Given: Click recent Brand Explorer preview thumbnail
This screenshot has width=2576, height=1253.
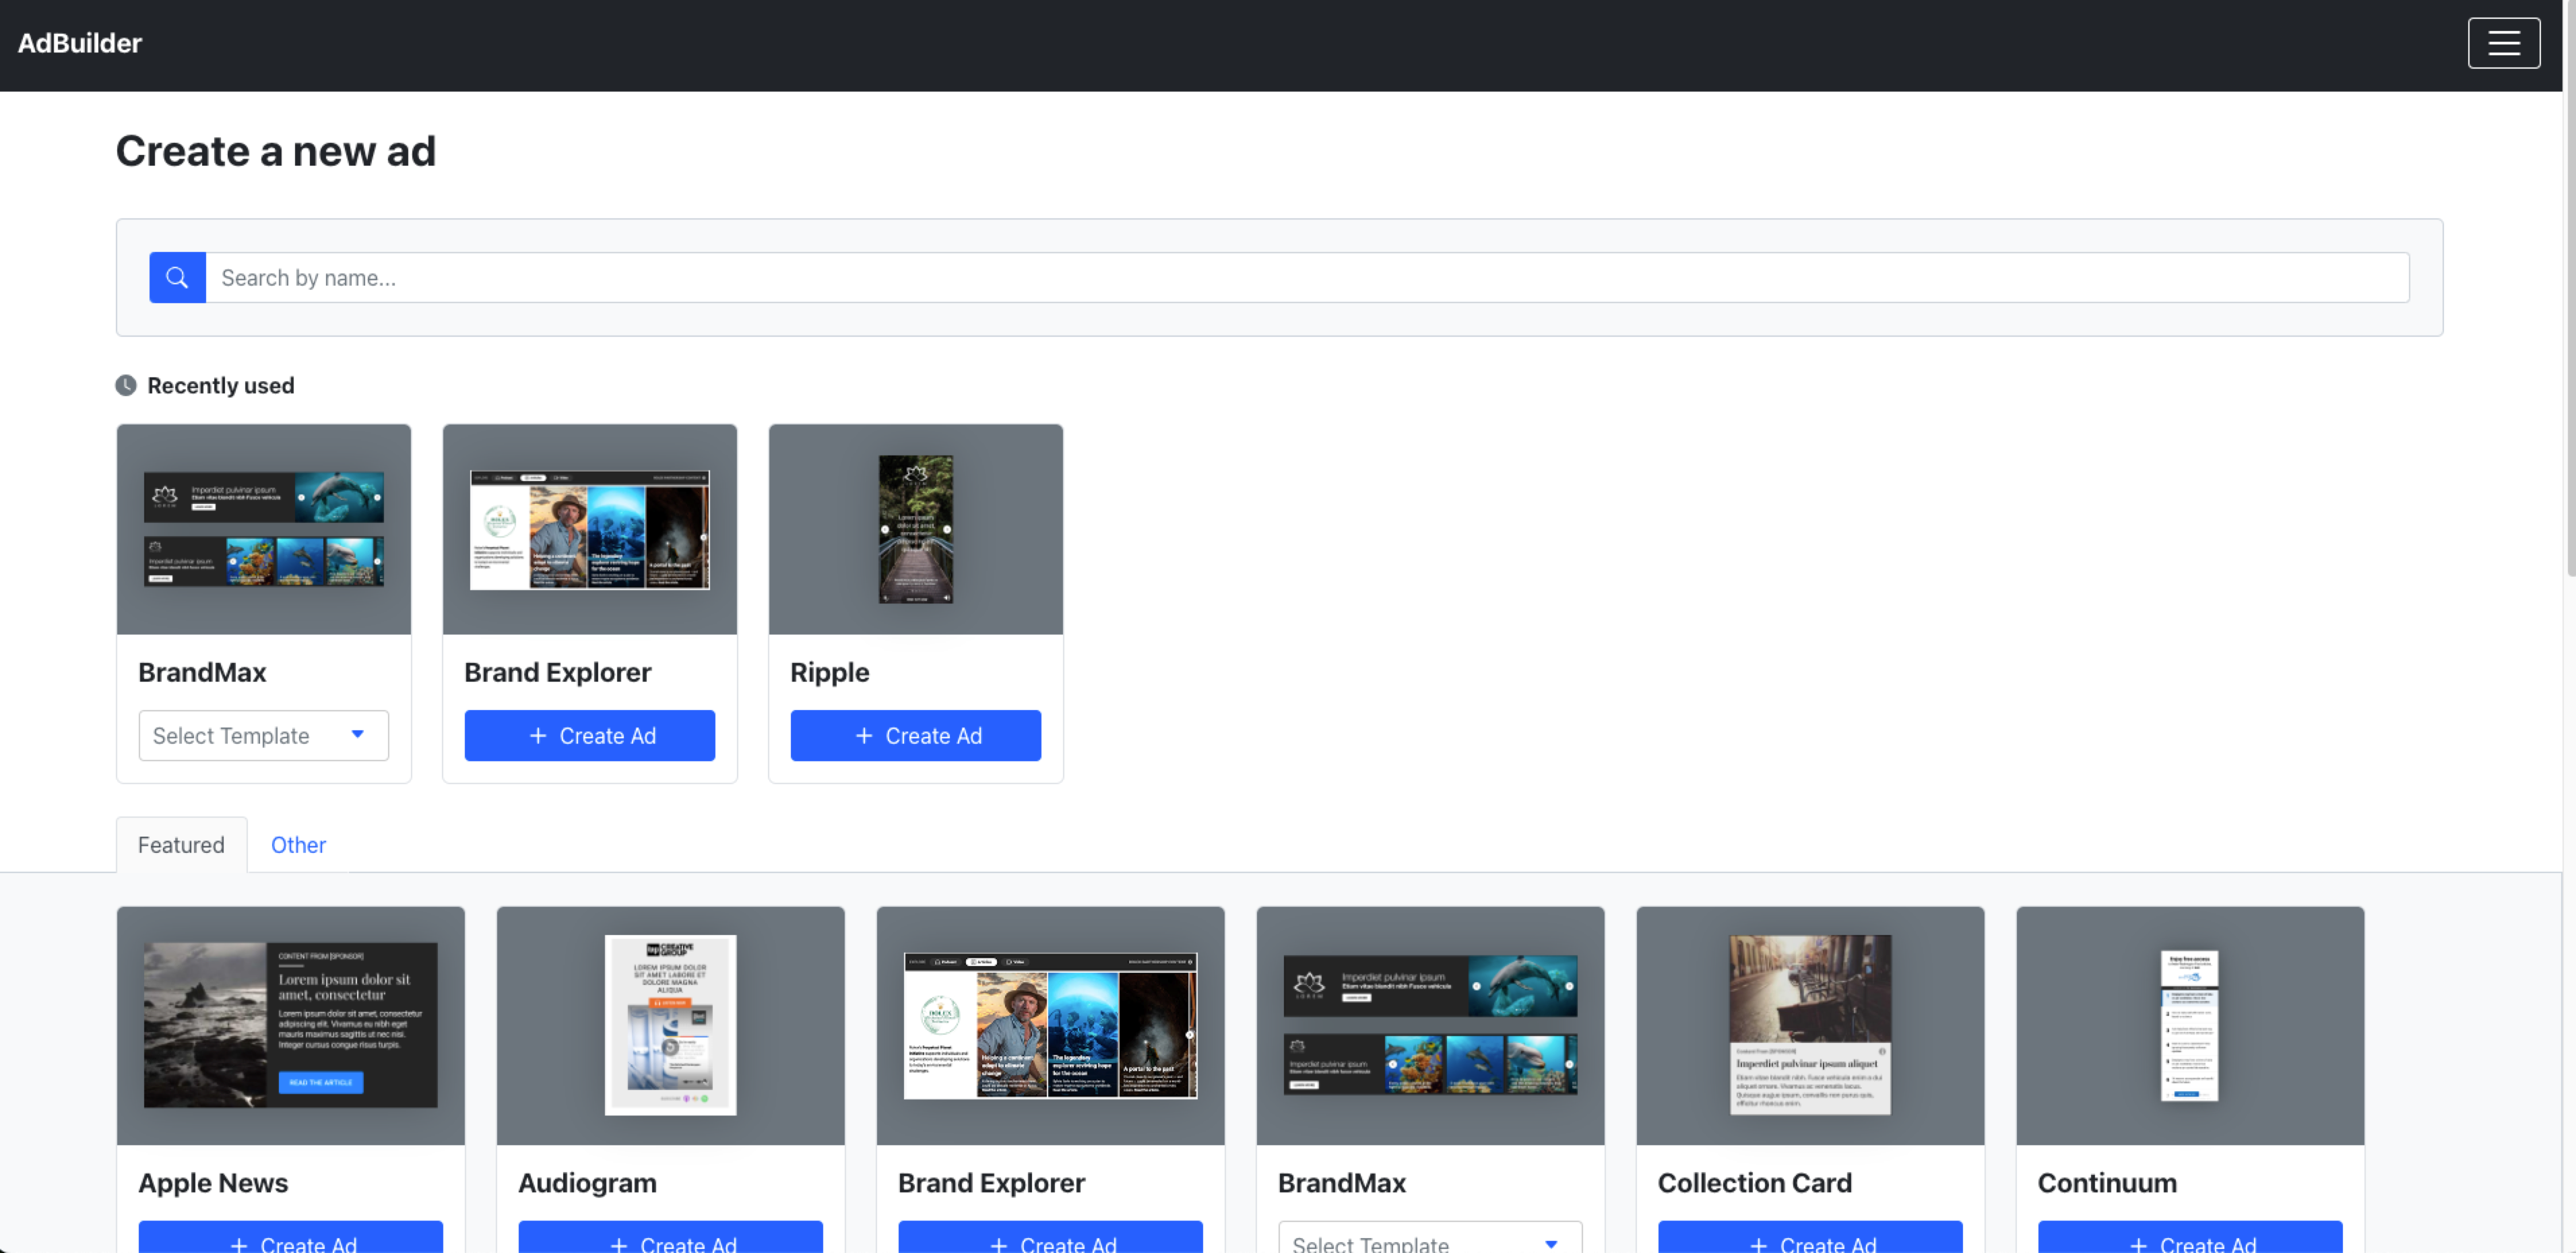Looking at the screenshot, I should (x=589, y=529).
